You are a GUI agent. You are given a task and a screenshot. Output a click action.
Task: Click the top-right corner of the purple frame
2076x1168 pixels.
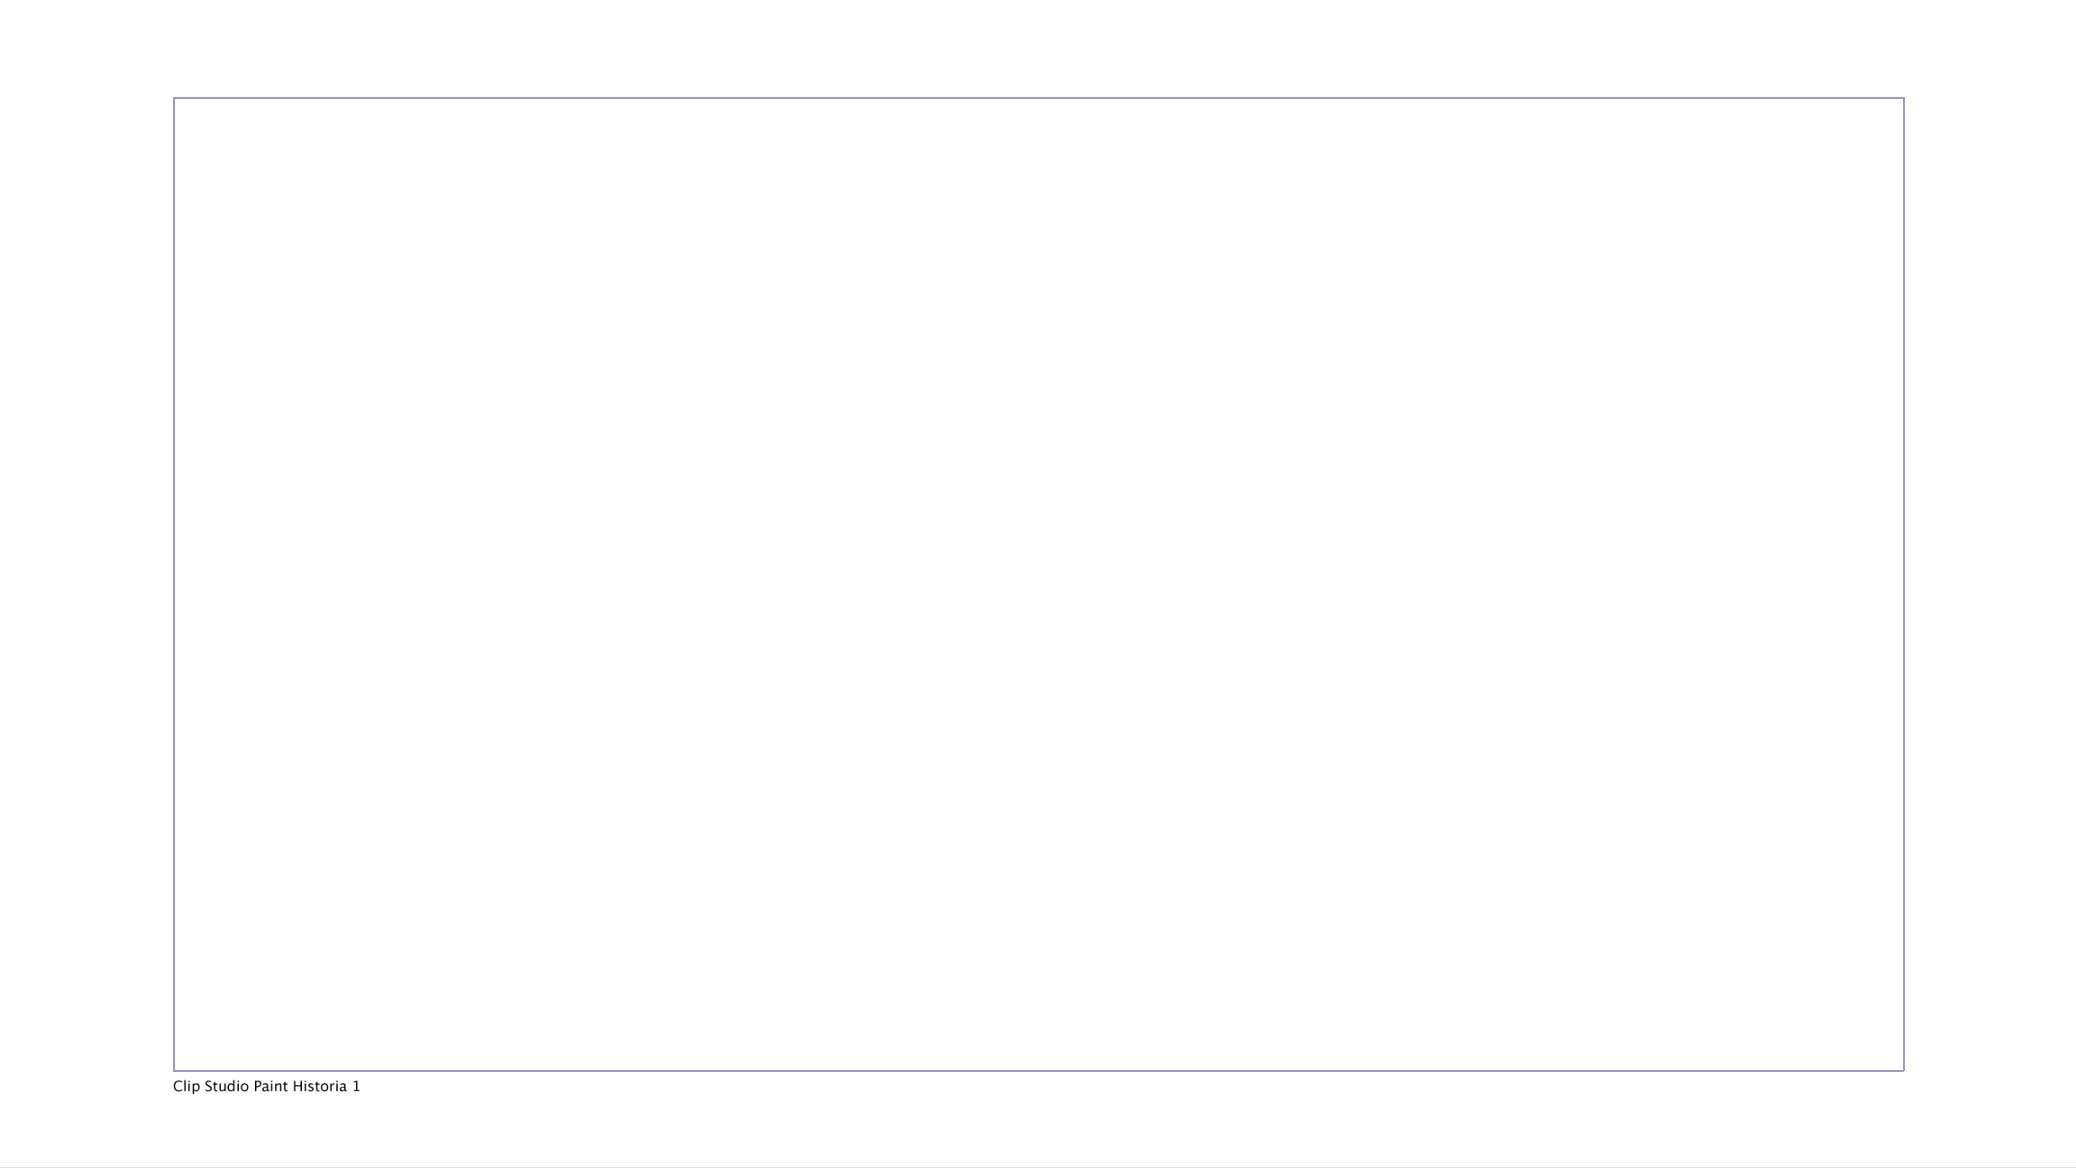[1904, 98]
